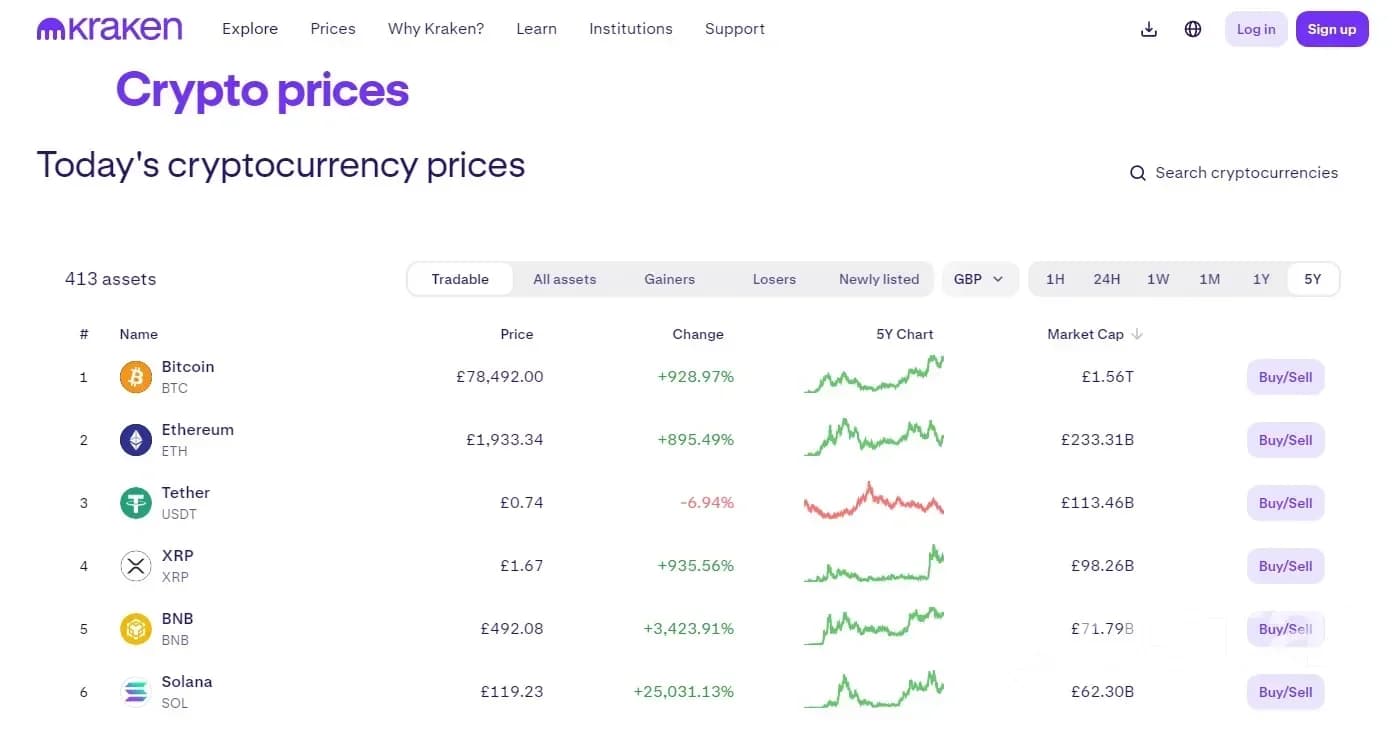Open the GBP currency dropdown
The image size is (1396, 730).
point(980,279)
